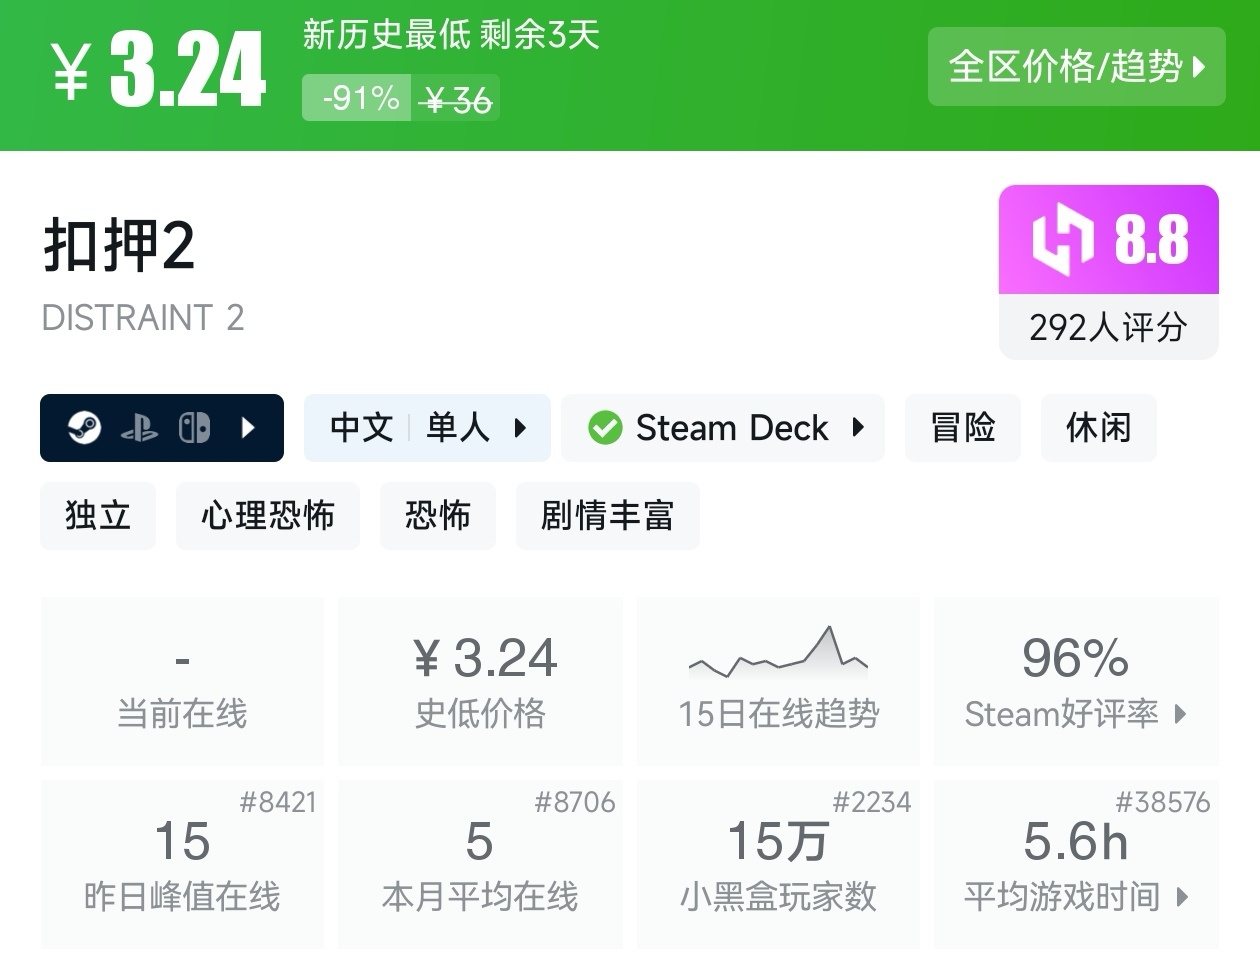Click the Nintendo Switch platform icon
Viewport: 1260px width, 963px height.
tap(194, 428)
